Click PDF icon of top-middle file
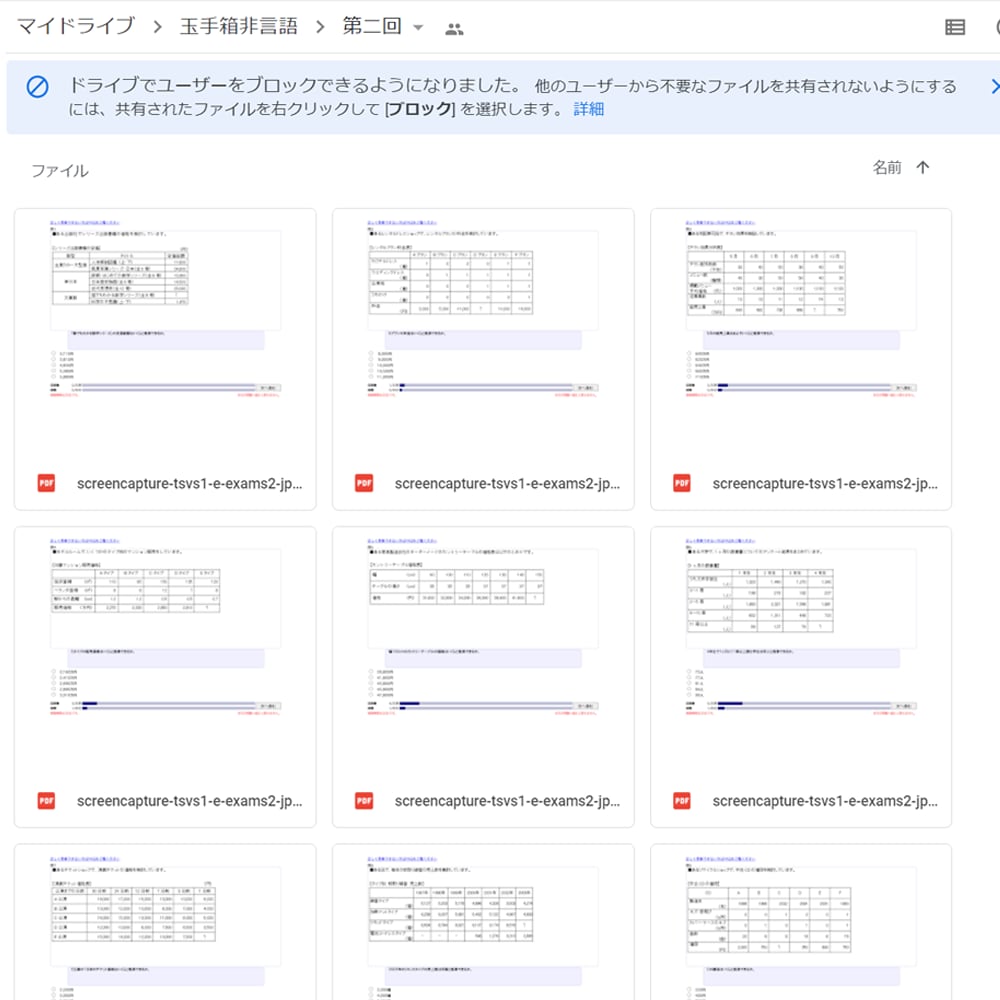 364,484
